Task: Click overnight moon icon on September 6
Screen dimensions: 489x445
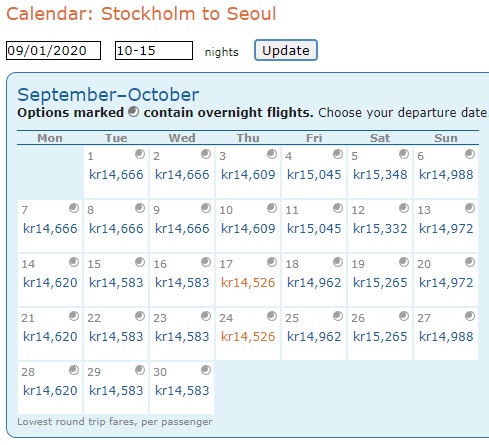Action: [470, 154]
